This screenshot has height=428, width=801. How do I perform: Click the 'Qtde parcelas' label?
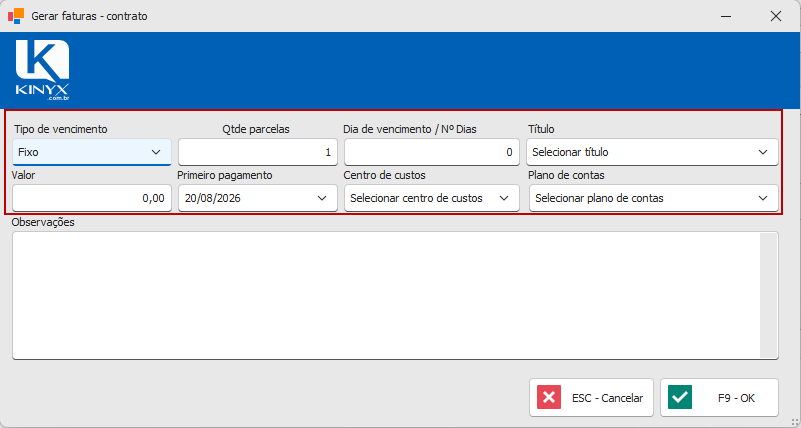pyautogui.click(x=256, y=129)
